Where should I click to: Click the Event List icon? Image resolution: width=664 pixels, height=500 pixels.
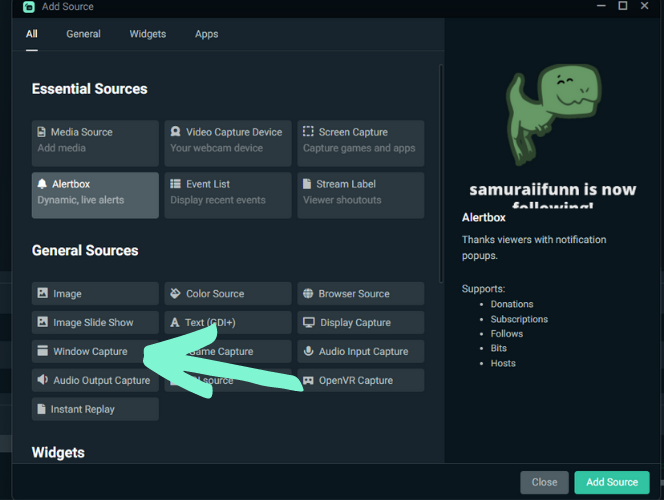pos(175,184)
